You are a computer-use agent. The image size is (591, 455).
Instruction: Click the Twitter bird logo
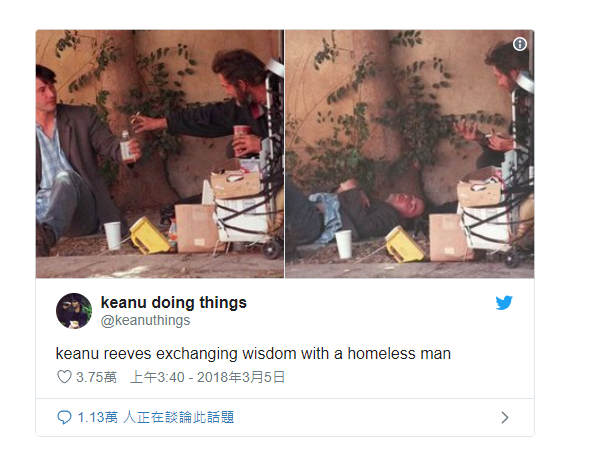[504, 302]
